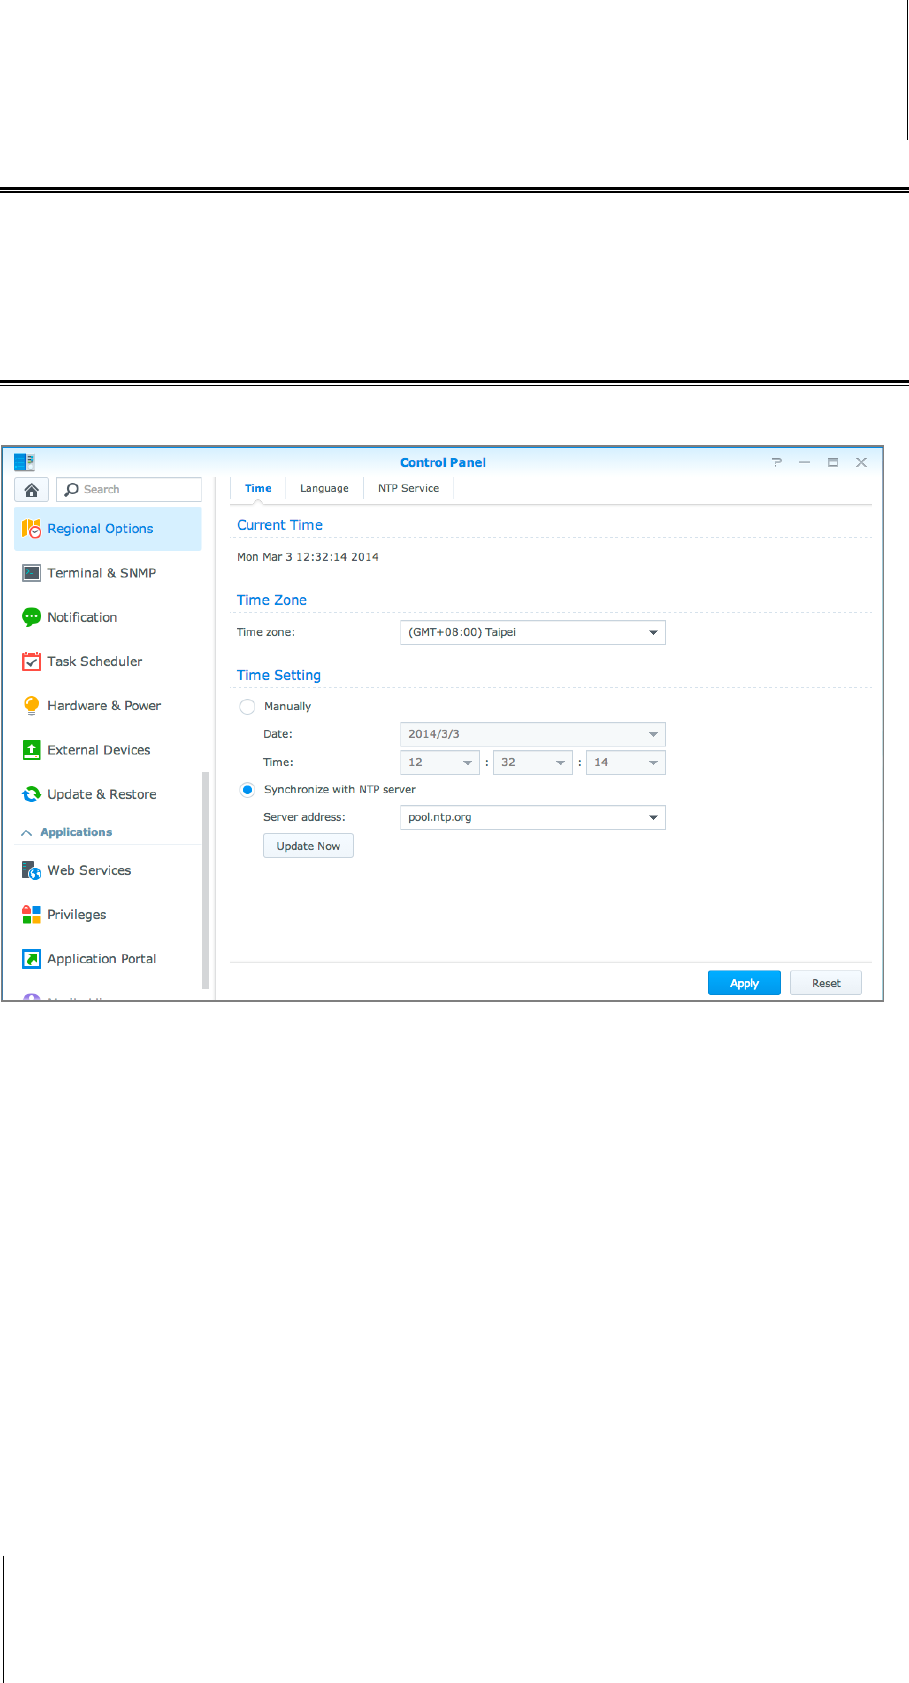Collapse the Applications section
The height and width of the screenshot is (1683, 909).
click(27, 832)
